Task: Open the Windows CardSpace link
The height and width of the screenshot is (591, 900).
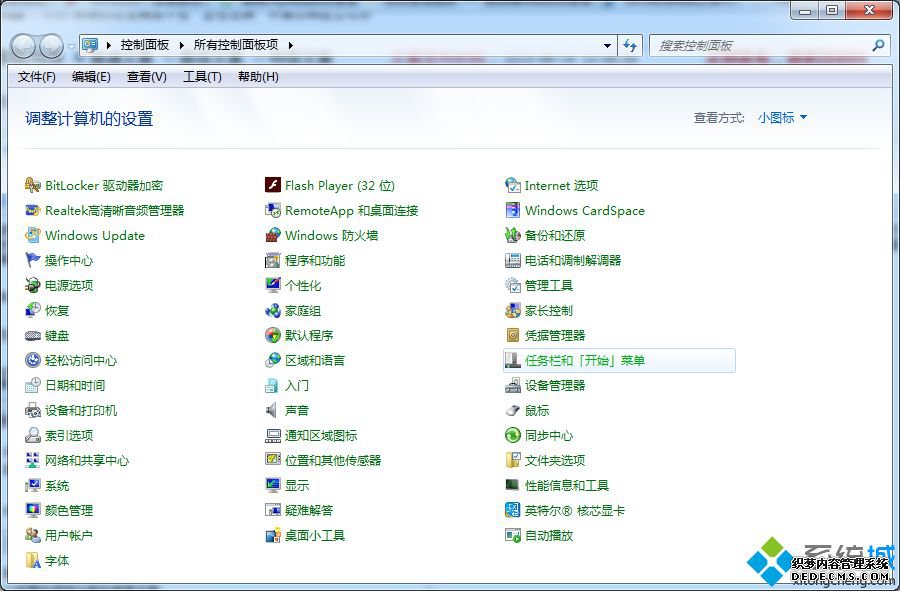Action: point(584,211)
